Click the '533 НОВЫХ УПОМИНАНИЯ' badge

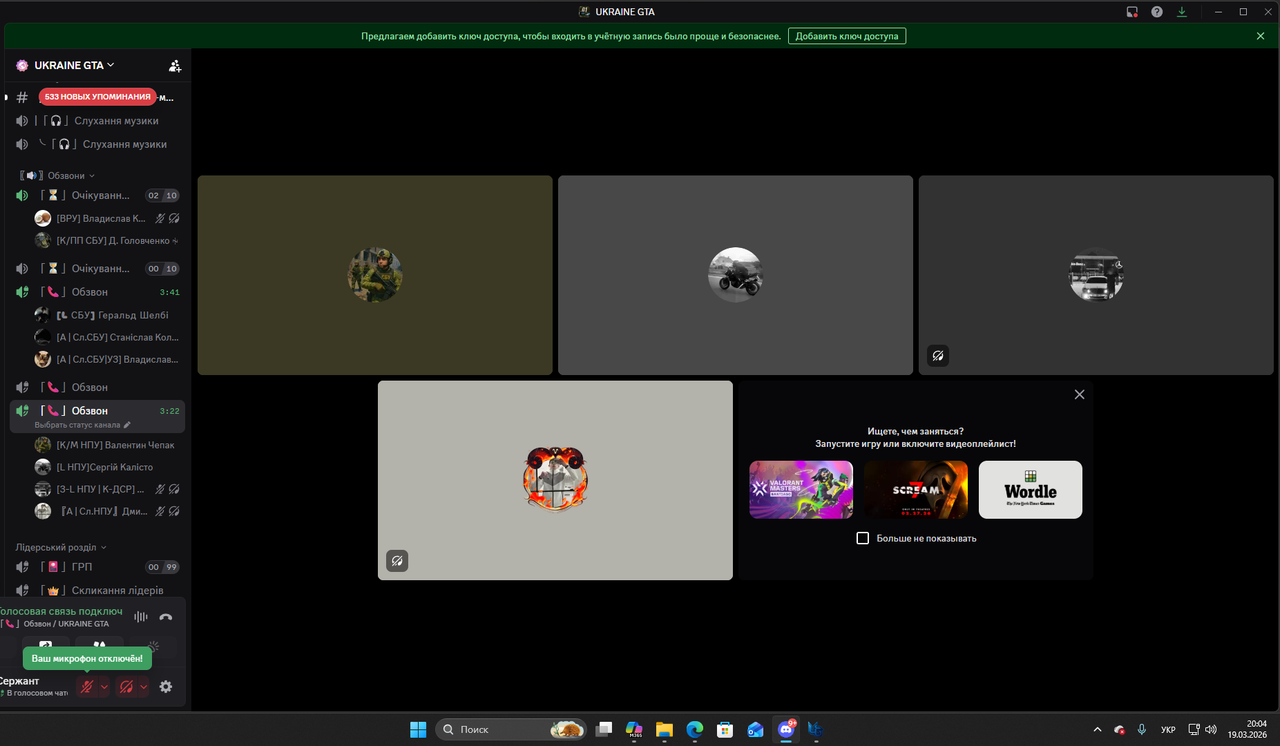98,97
